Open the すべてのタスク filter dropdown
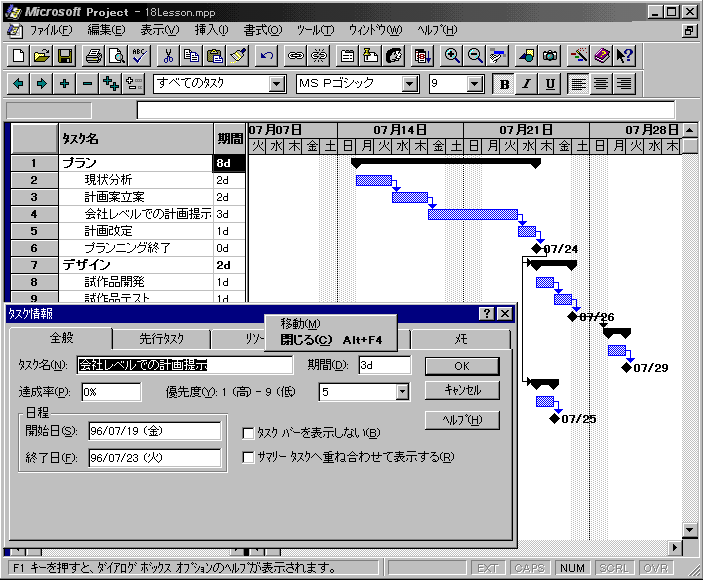The height and width of the screenshot is (580, 703). coord(277,84)
